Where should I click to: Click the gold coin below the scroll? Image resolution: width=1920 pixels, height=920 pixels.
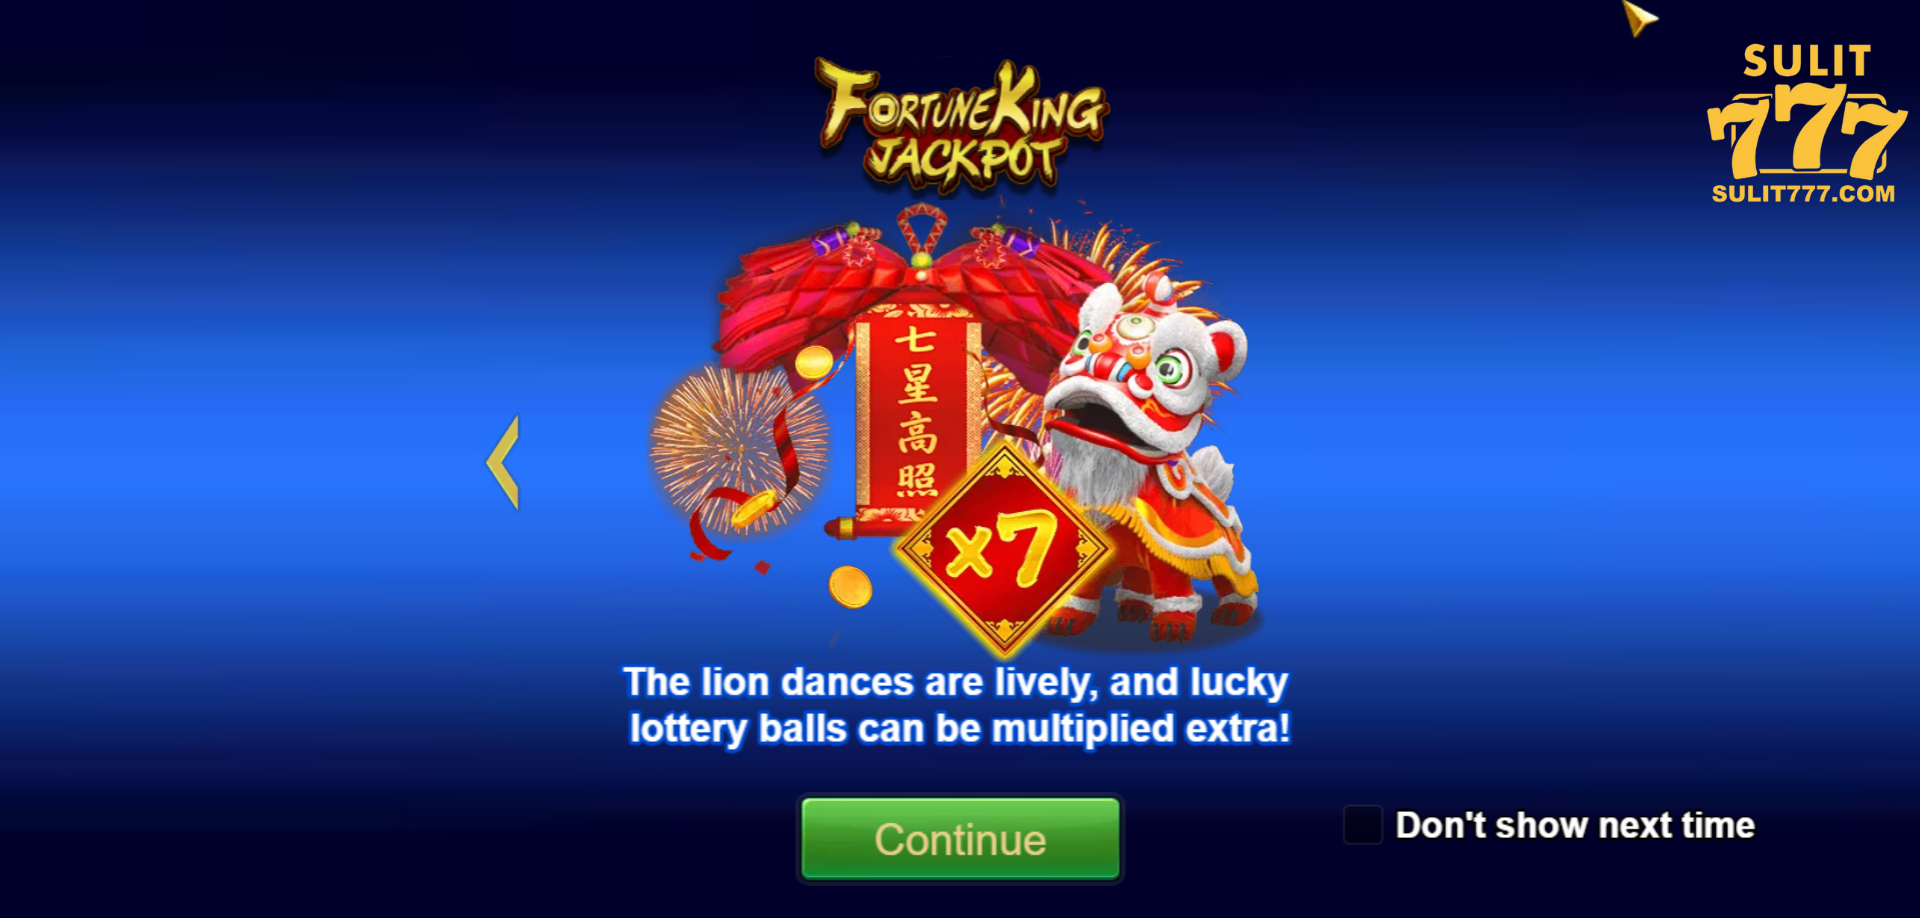tap(850, 587)
